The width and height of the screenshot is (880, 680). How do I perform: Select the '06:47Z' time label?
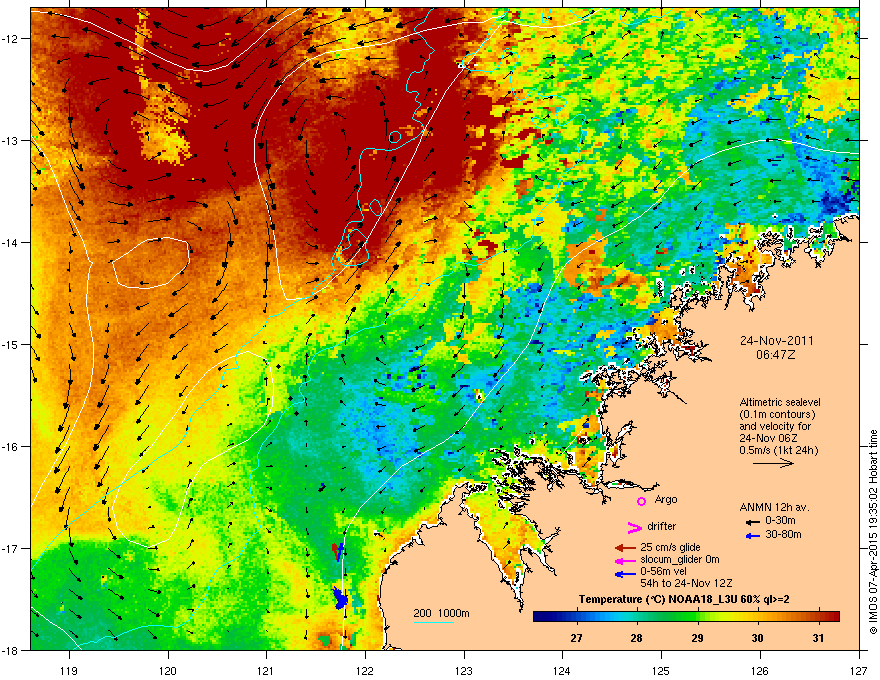pyautogui.click(x=776, y=355)
